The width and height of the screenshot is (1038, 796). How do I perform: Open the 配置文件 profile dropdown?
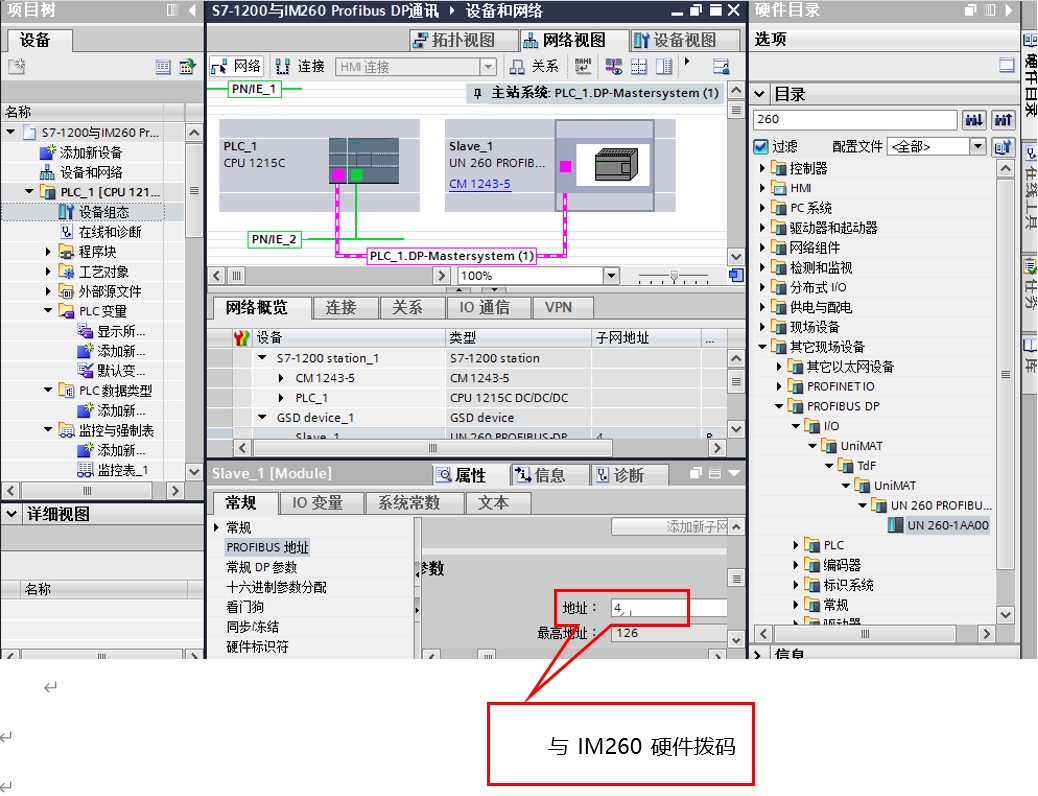click(978, 147)
